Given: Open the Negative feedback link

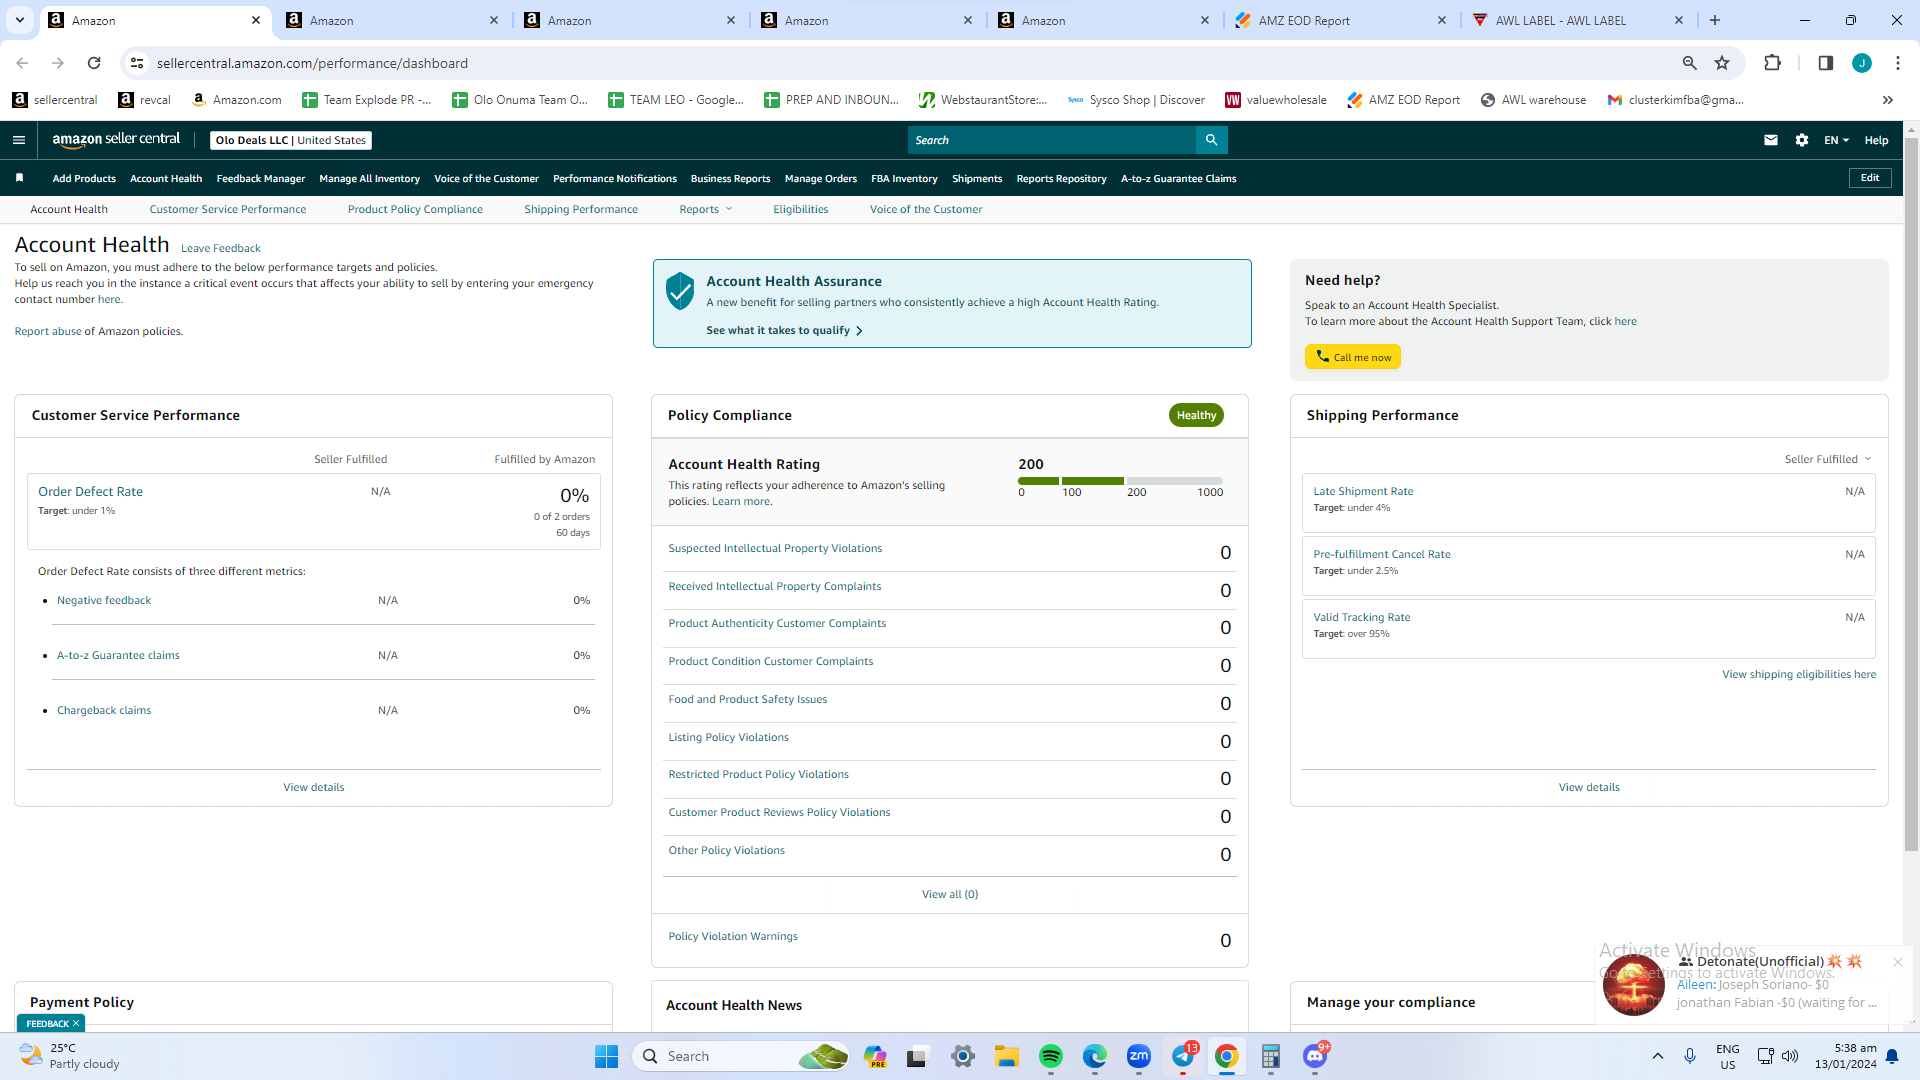Looking at the screenshot, I should [104, 600].
